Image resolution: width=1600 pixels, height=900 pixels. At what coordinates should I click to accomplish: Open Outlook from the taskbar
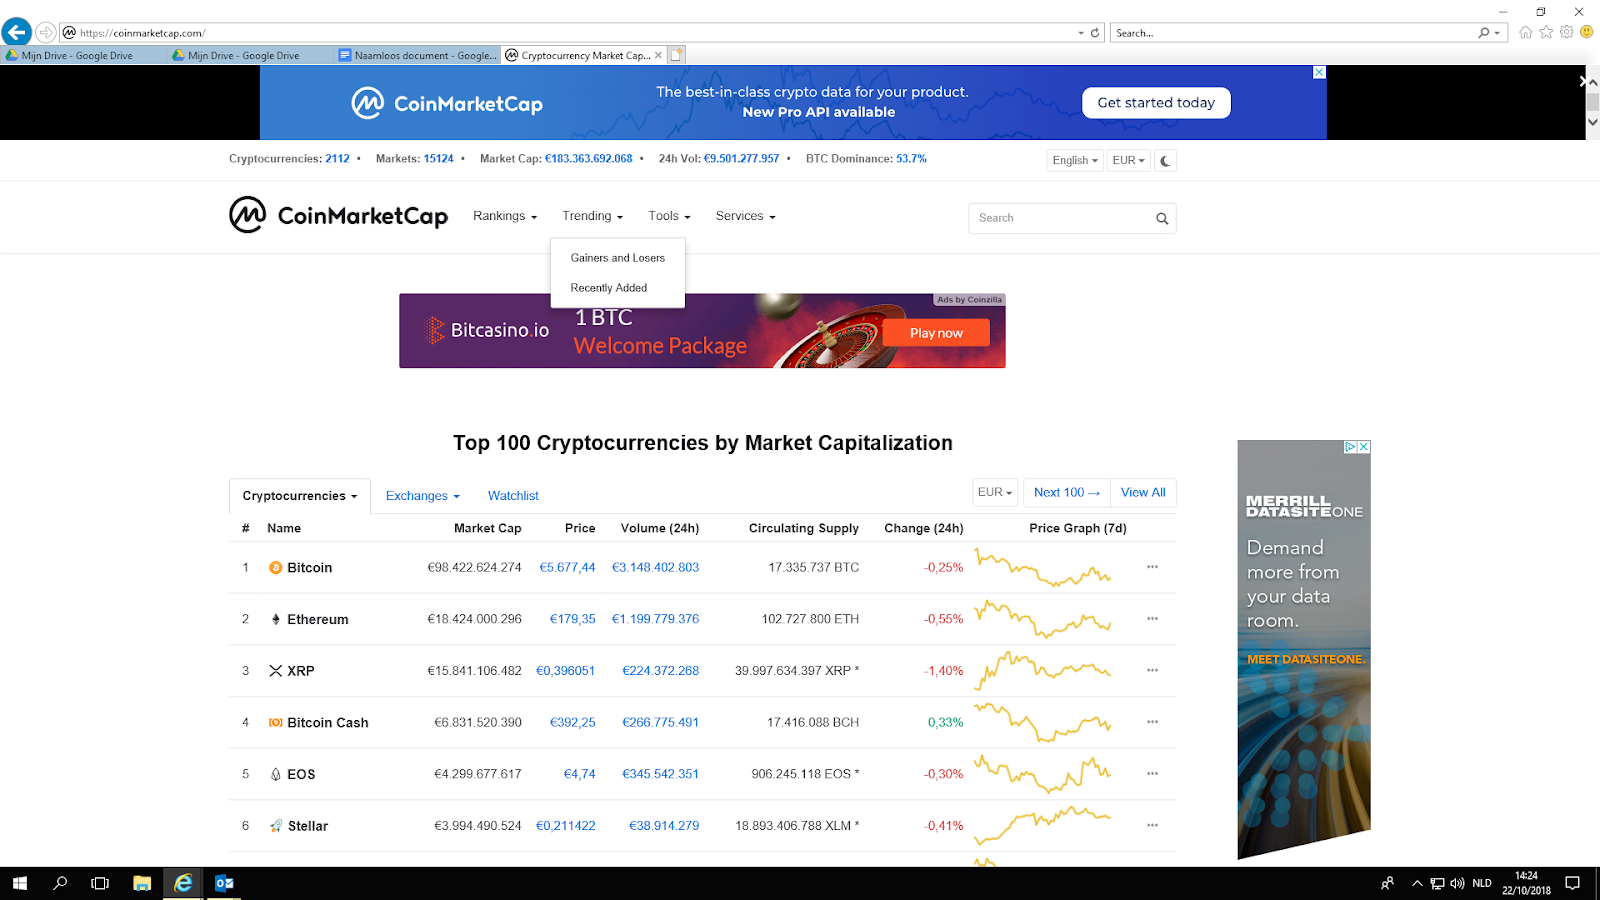[x=224, y=883]
